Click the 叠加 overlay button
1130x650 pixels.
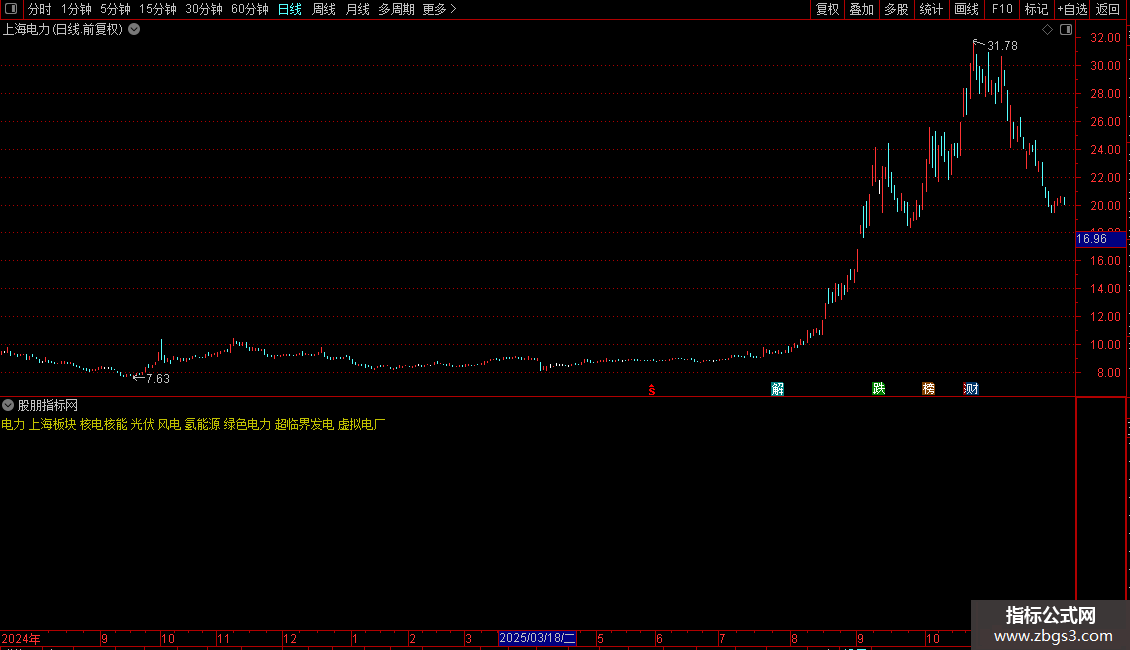[x=862, y=9]
